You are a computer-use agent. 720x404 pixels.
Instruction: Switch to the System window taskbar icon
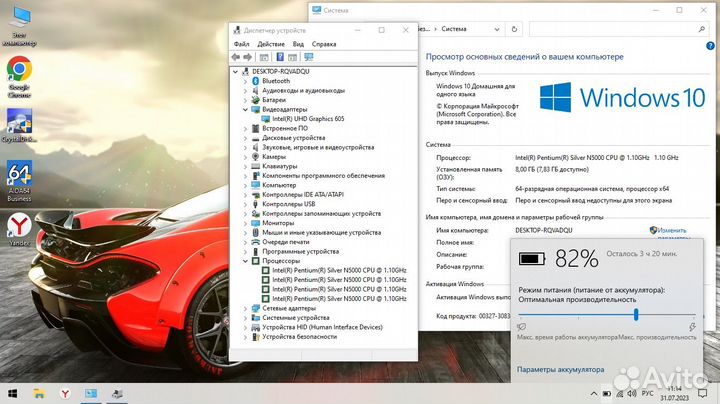coord(91,393)
